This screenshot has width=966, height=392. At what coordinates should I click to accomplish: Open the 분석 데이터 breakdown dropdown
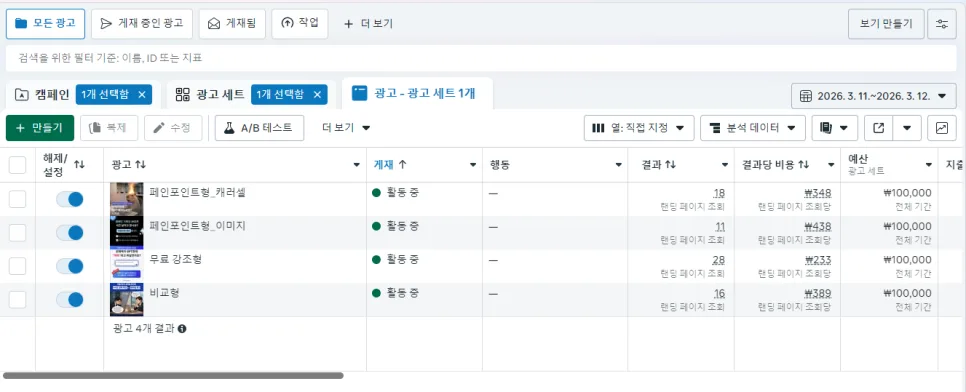(753, 128)
